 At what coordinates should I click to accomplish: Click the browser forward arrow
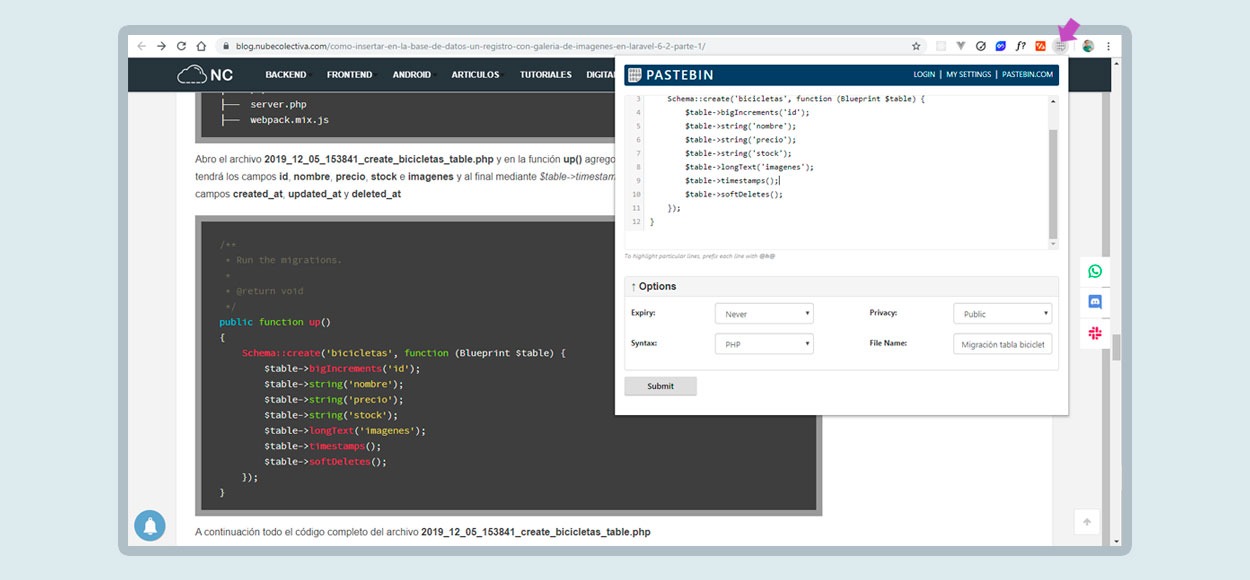point(161,46)
